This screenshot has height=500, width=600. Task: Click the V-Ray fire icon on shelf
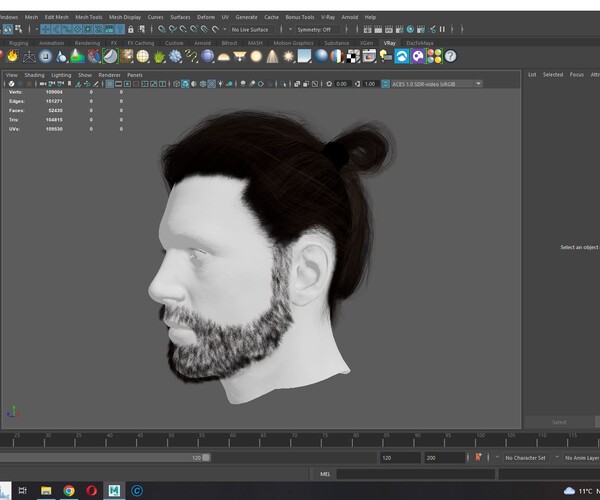pos(13,56)
